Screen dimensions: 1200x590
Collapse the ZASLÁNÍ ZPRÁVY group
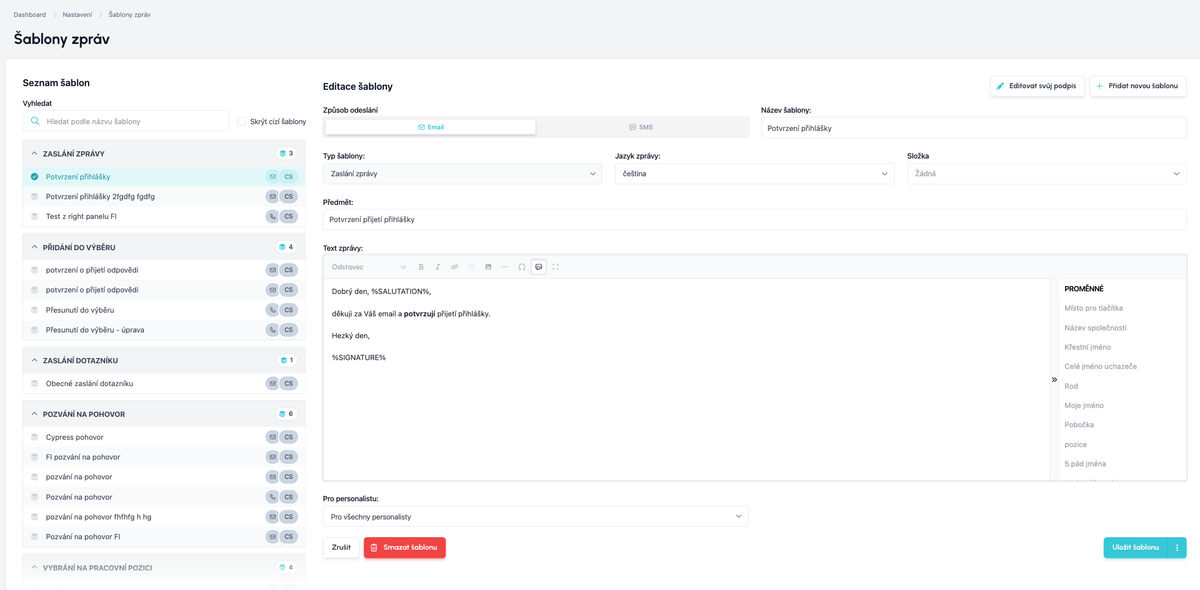pos(35,154)
